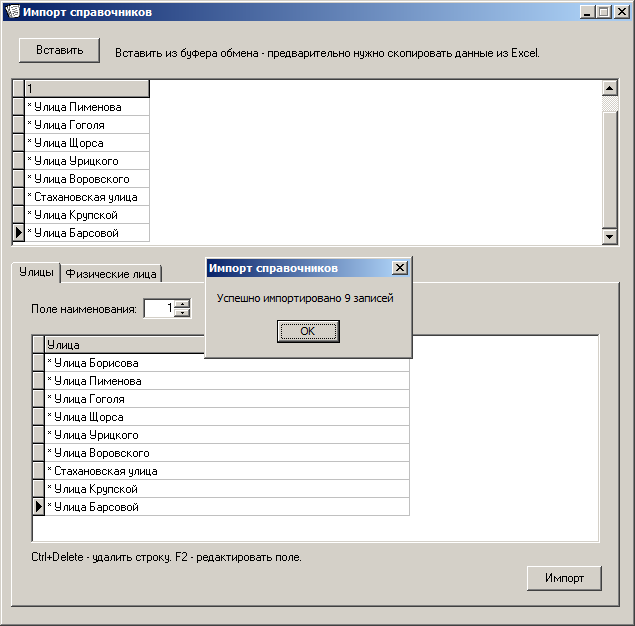This screenshot has height=626, width=635.
Task: Select the Улицы tab
Action: click(37, 272)
